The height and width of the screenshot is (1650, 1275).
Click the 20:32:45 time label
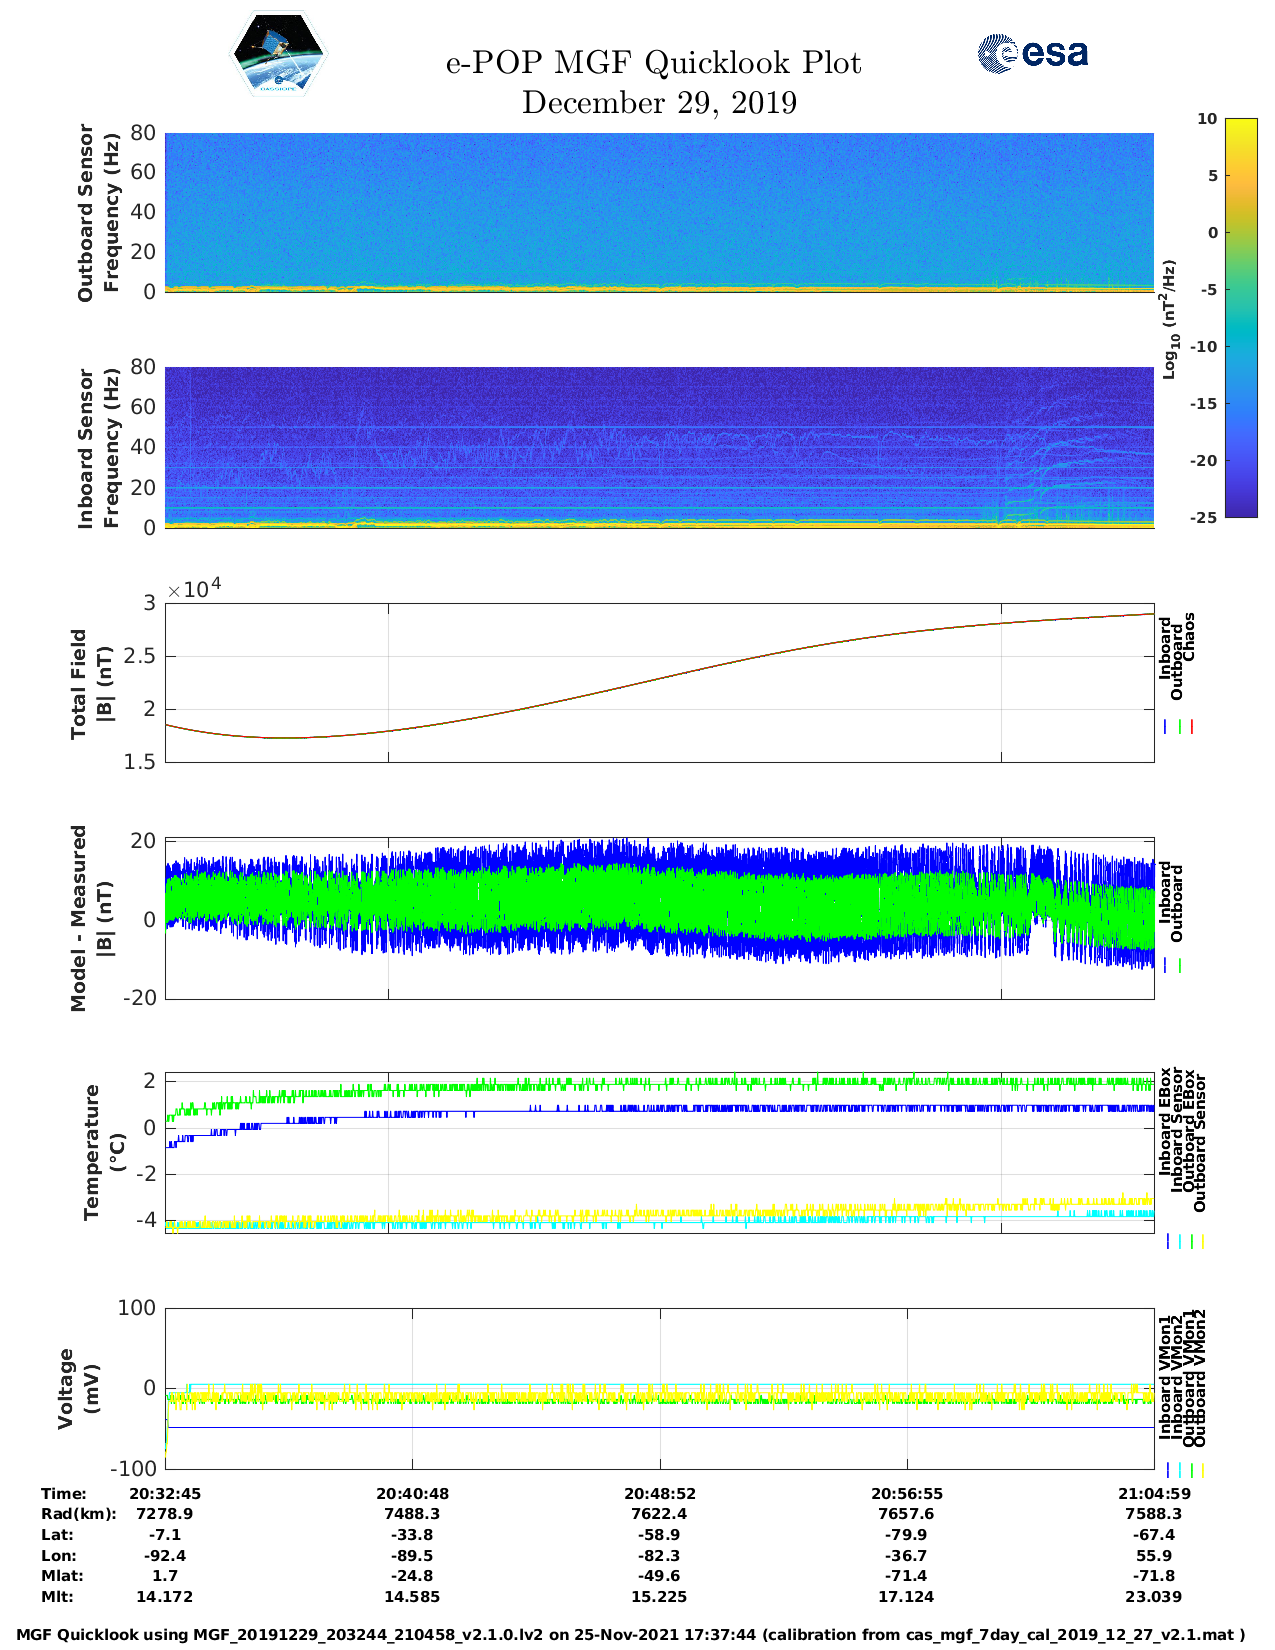click(165, 1493)
